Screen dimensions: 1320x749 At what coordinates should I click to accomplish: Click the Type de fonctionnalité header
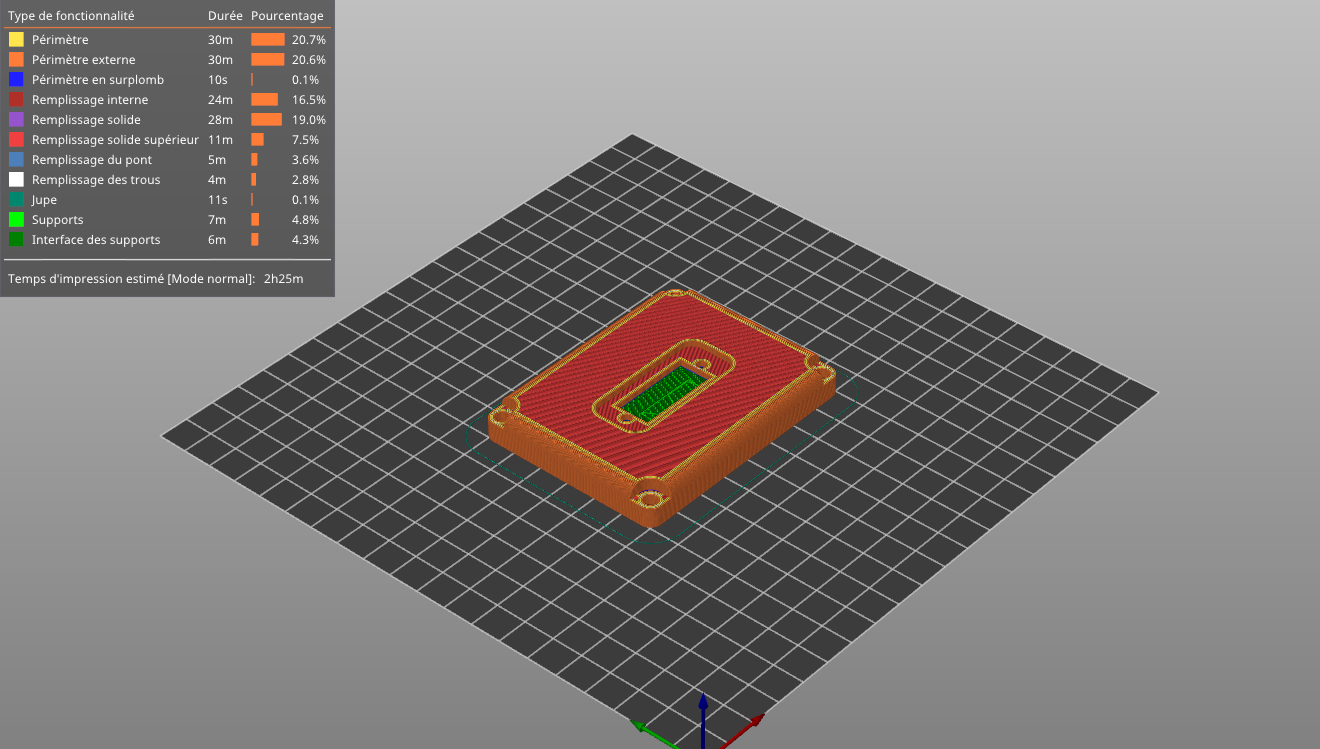click(71, 16)
